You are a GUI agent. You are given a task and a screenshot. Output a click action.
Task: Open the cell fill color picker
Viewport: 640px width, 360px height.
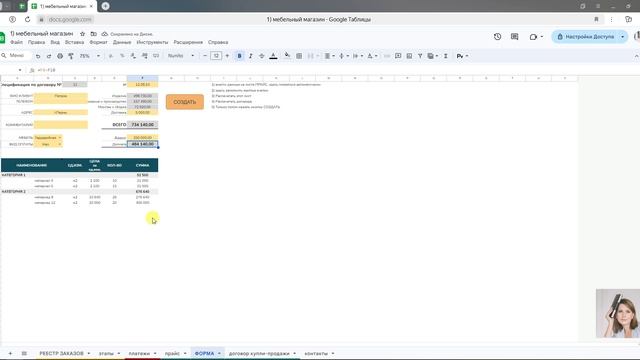(287, 56)
